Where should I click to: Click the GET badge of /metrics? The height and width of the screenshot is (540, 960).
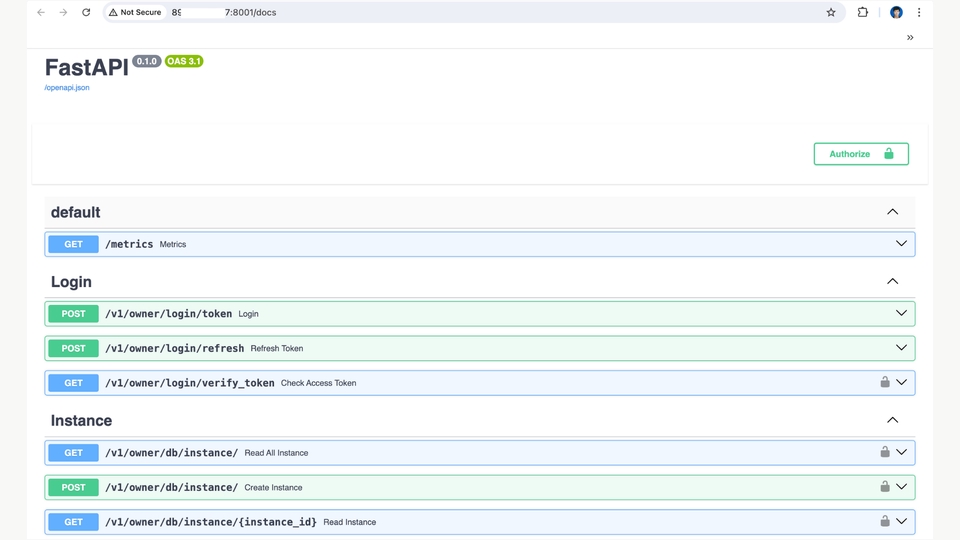73,244
